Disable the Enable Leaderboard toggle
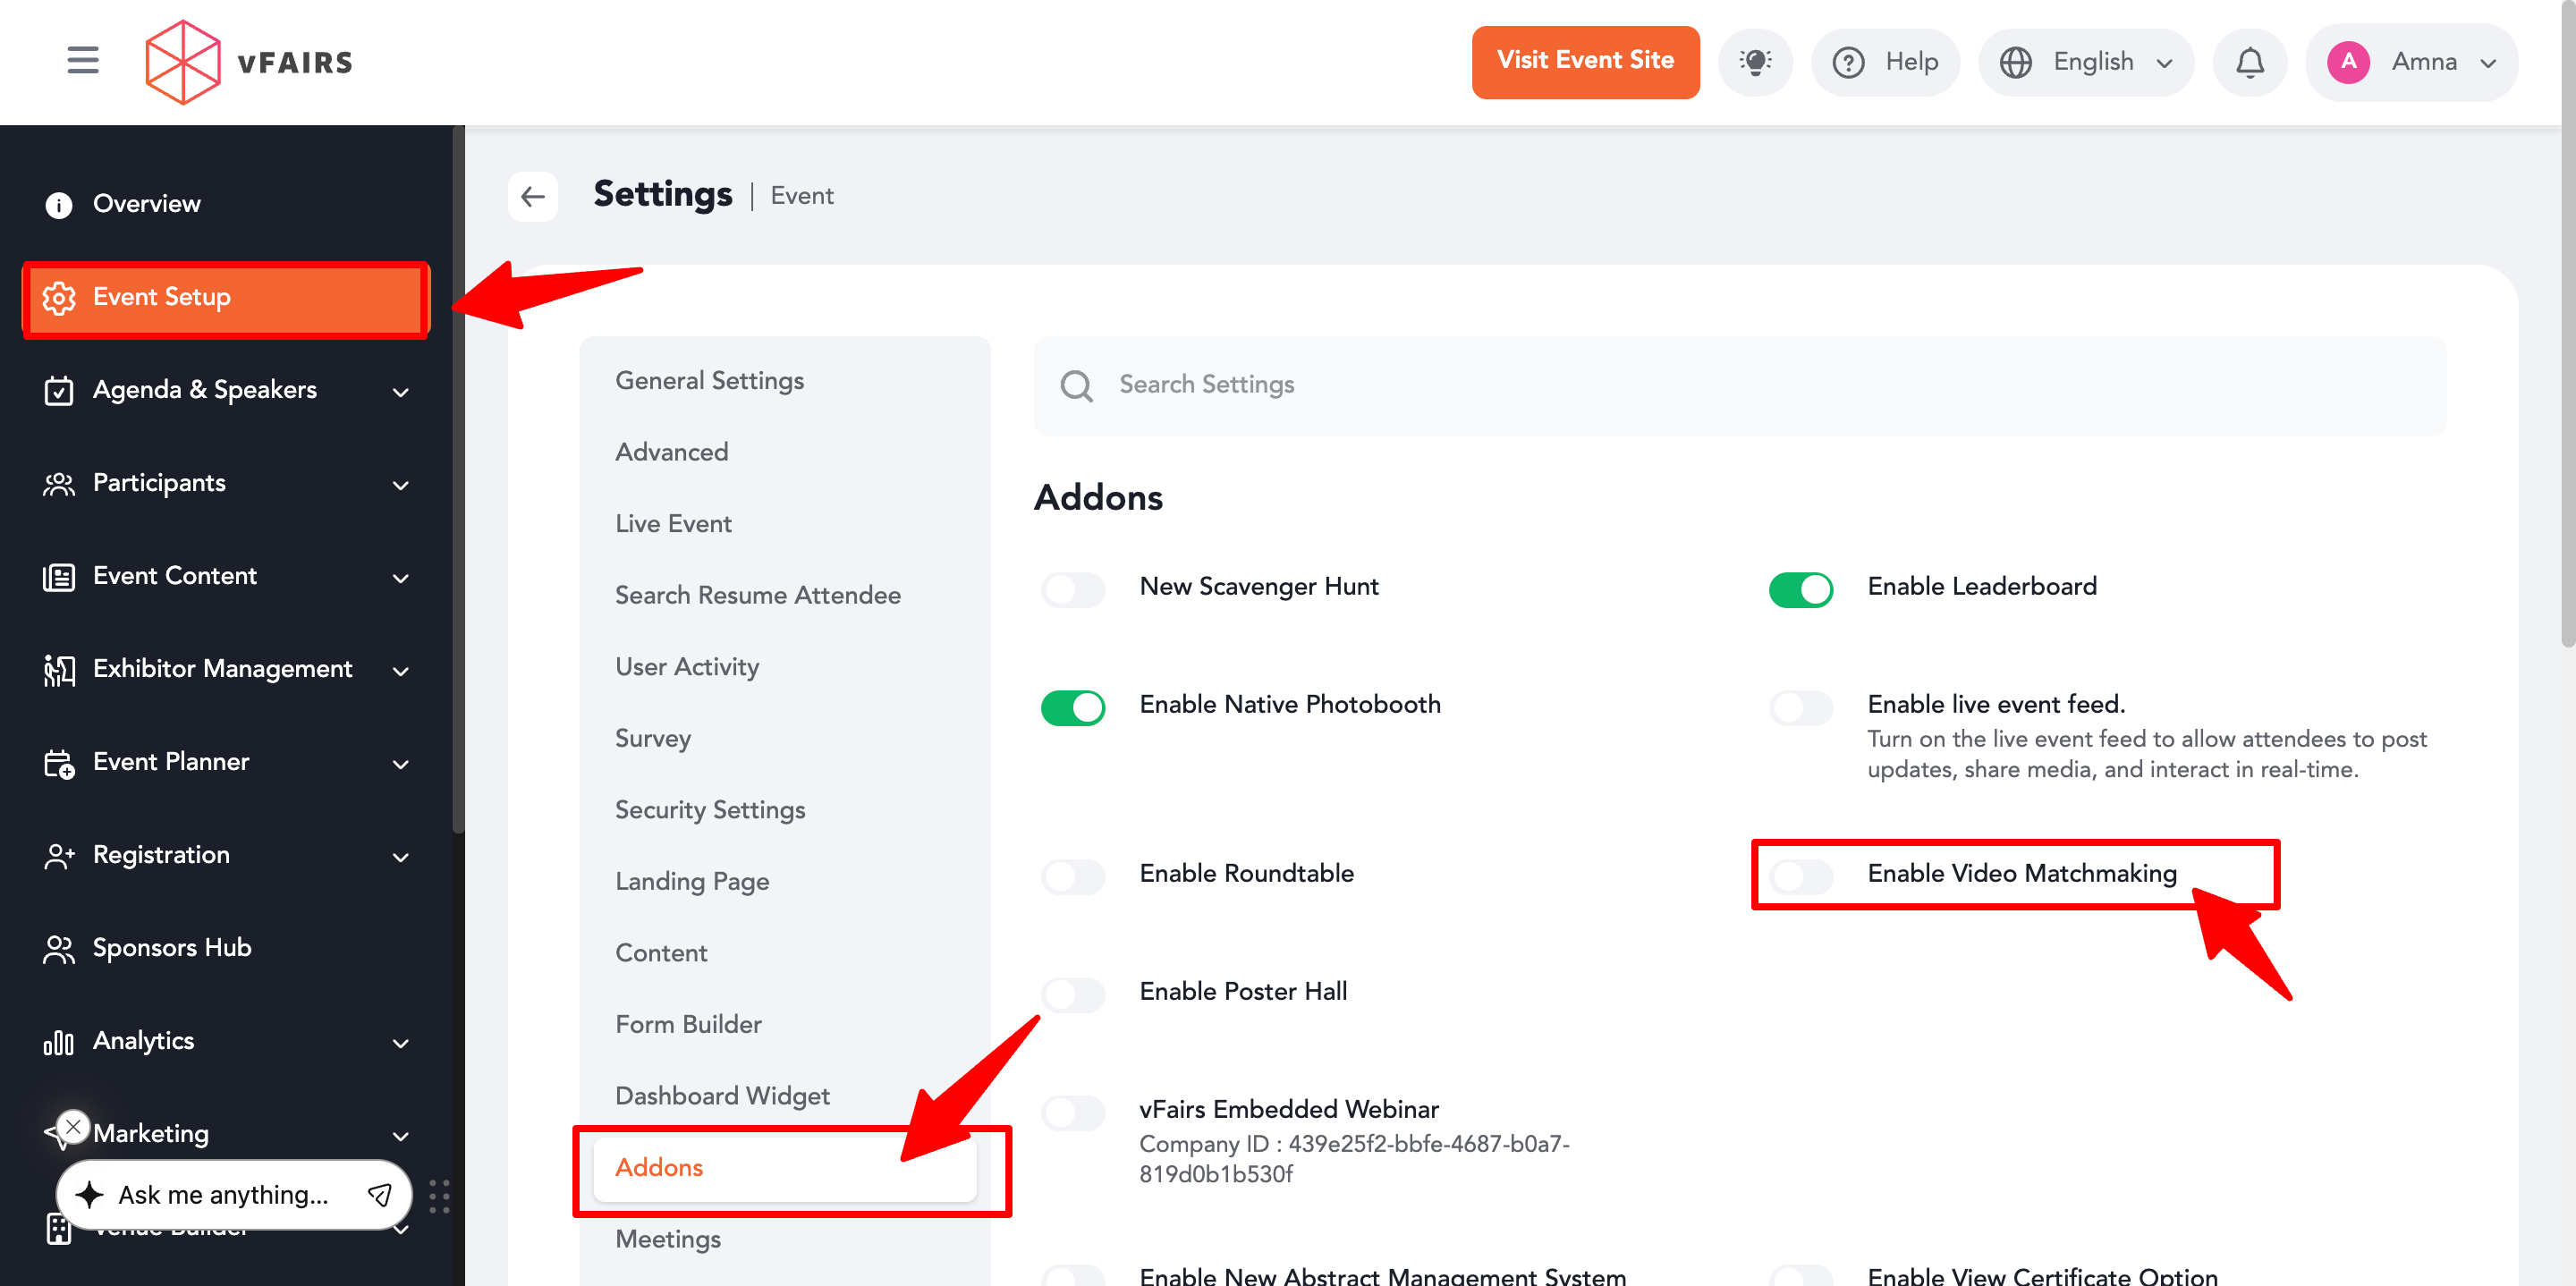The height and width of the screenshot is (1286, 2576). click(1800, 589)
